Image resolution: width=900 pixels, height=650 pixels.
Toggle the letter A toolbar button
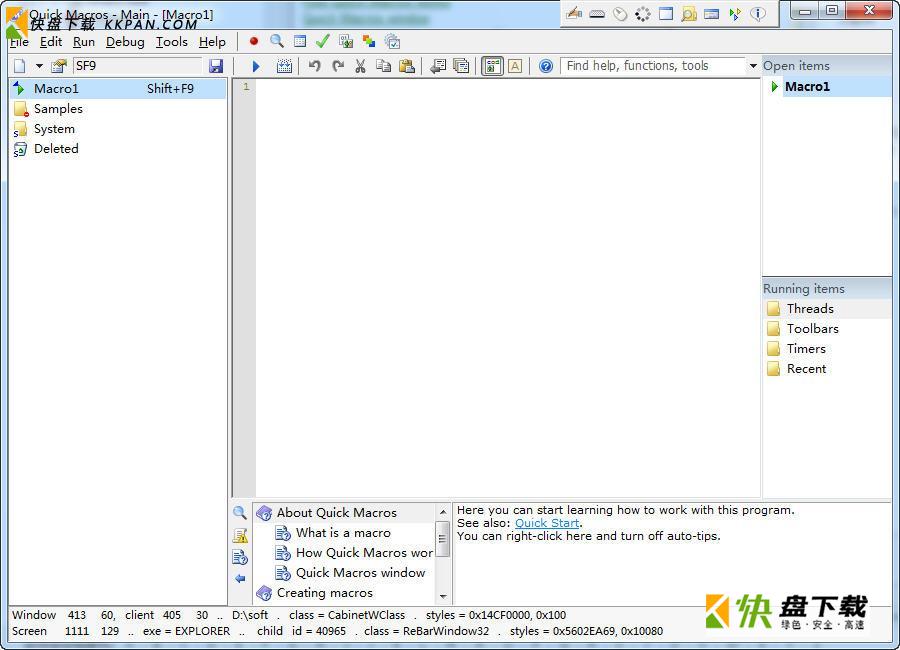click(x=515, y=66)
